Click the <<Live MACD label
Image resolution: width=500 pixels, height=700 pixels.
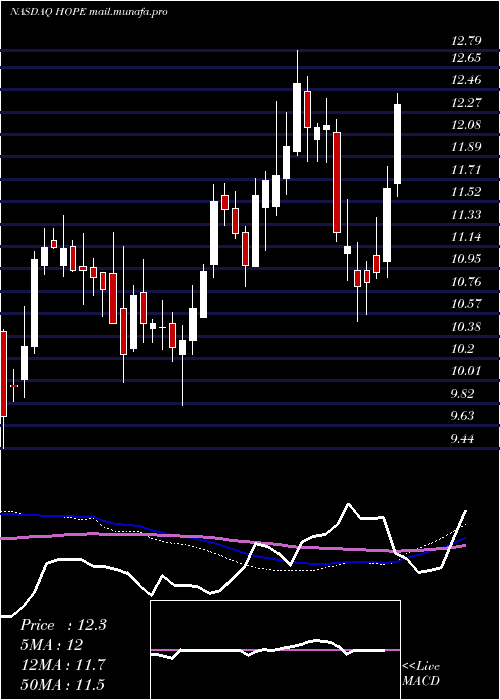point(421,674)
